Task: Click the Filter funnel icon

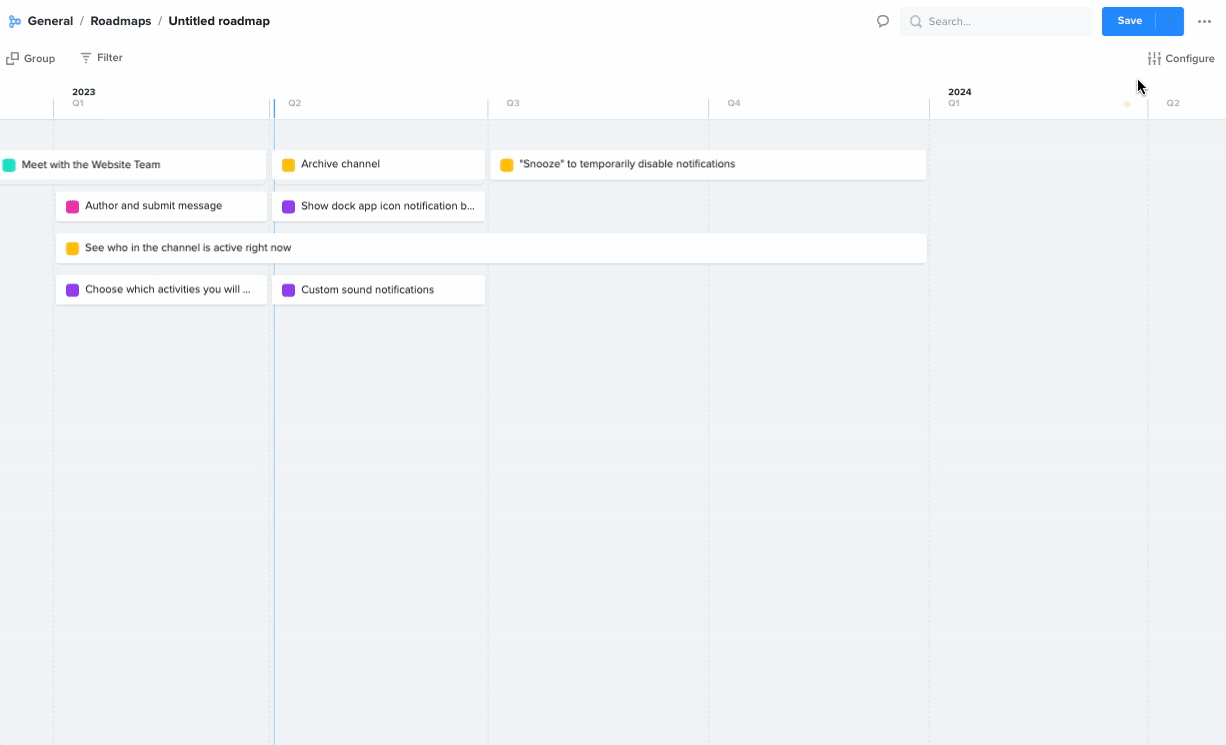Action: point(86,58)
